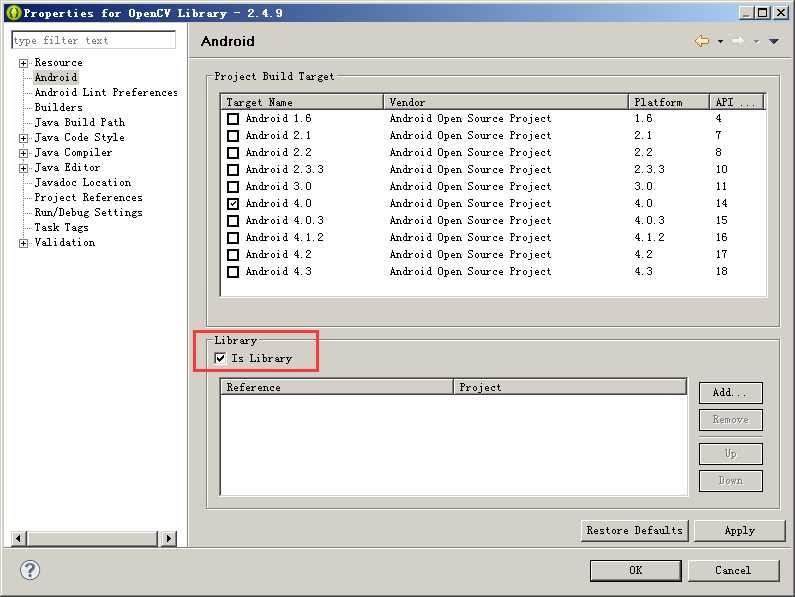Screen dimensions: 795x597
Task: Check the Android 4.1.2 target checkbox
Action: pyautogui.click(x=233, y=238)
